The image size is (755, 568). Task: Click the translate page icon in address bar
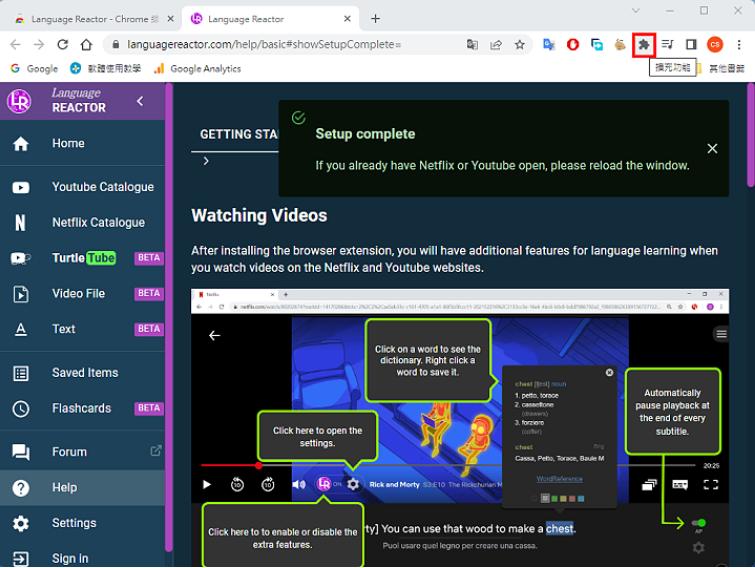[x=472, y=45]
